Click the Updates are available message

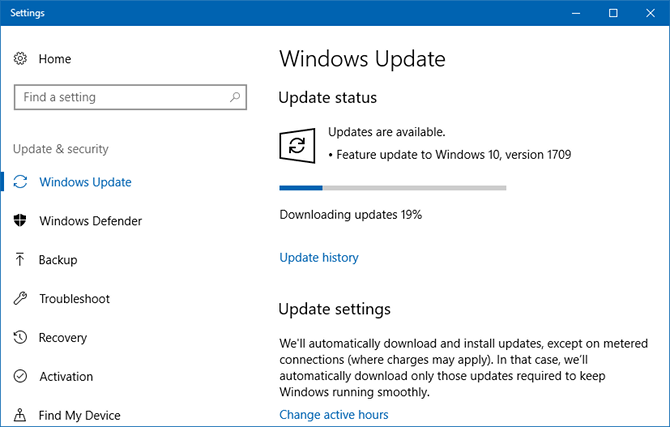pos(387,132)
